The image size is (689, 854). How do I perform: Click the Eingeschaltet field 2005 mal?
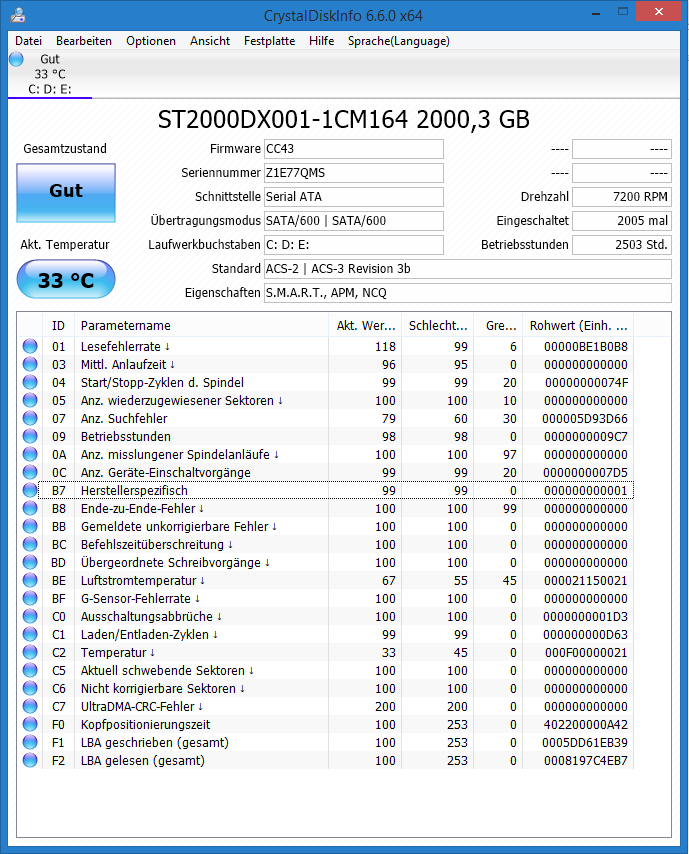(x=622, y=221)
